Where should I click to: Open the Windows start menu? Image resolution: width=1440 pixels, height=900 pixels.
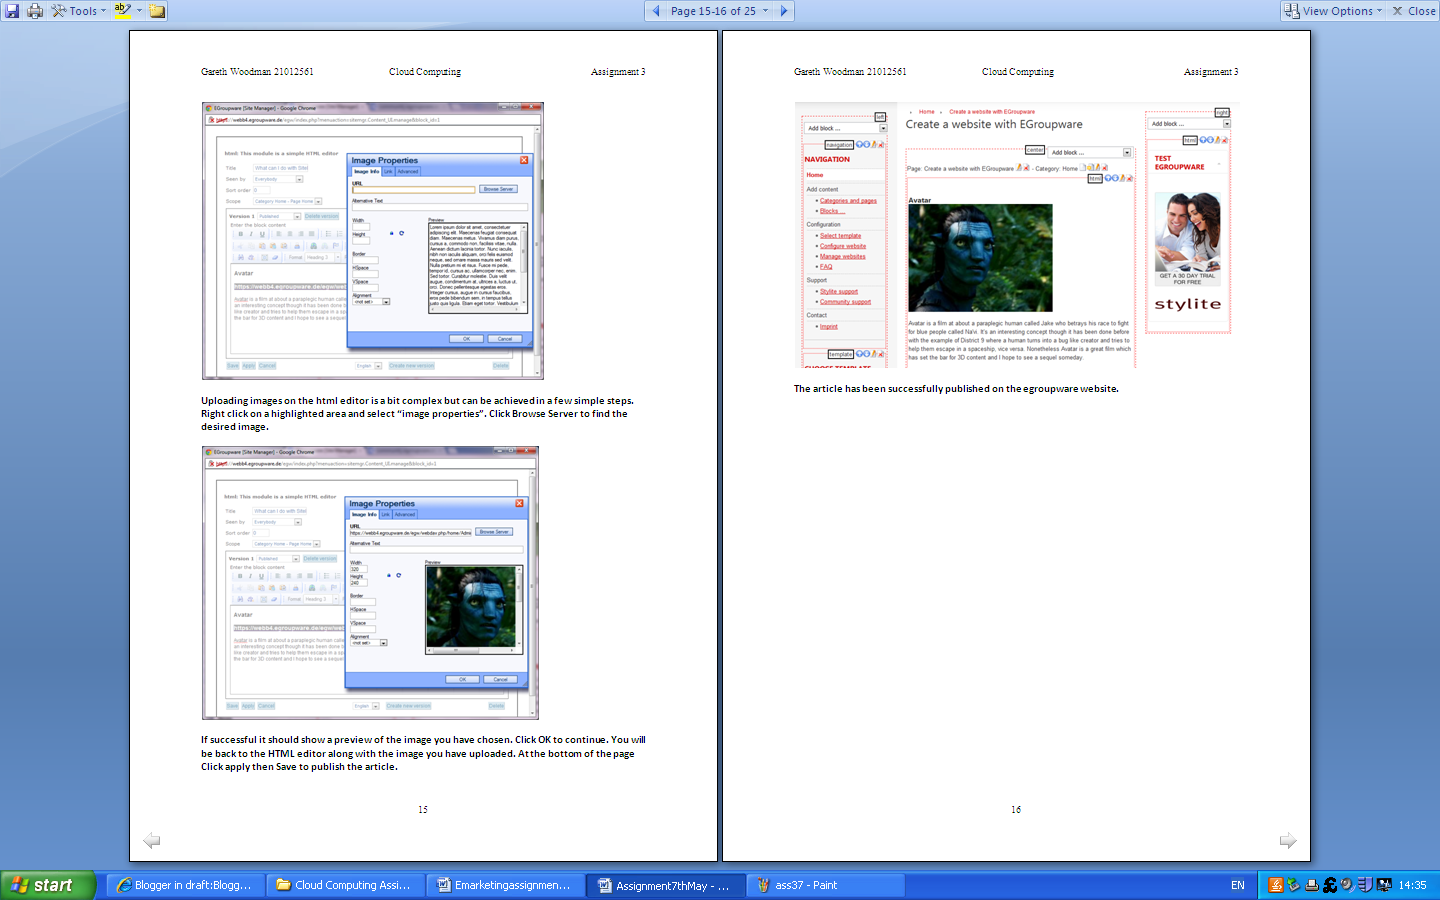coord(48,885)
